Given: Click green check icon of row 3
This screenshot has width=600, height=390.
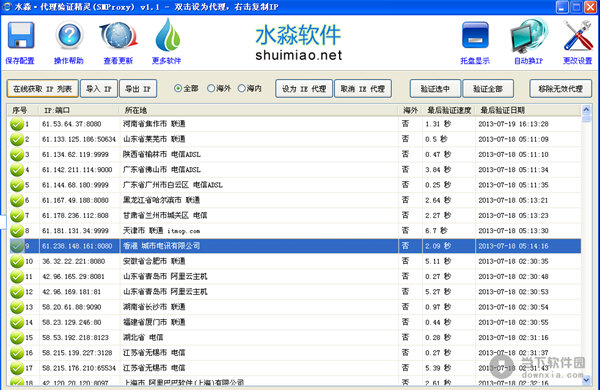Looking at the screenshot, I should pyautogui.click(x=16, y=155).
